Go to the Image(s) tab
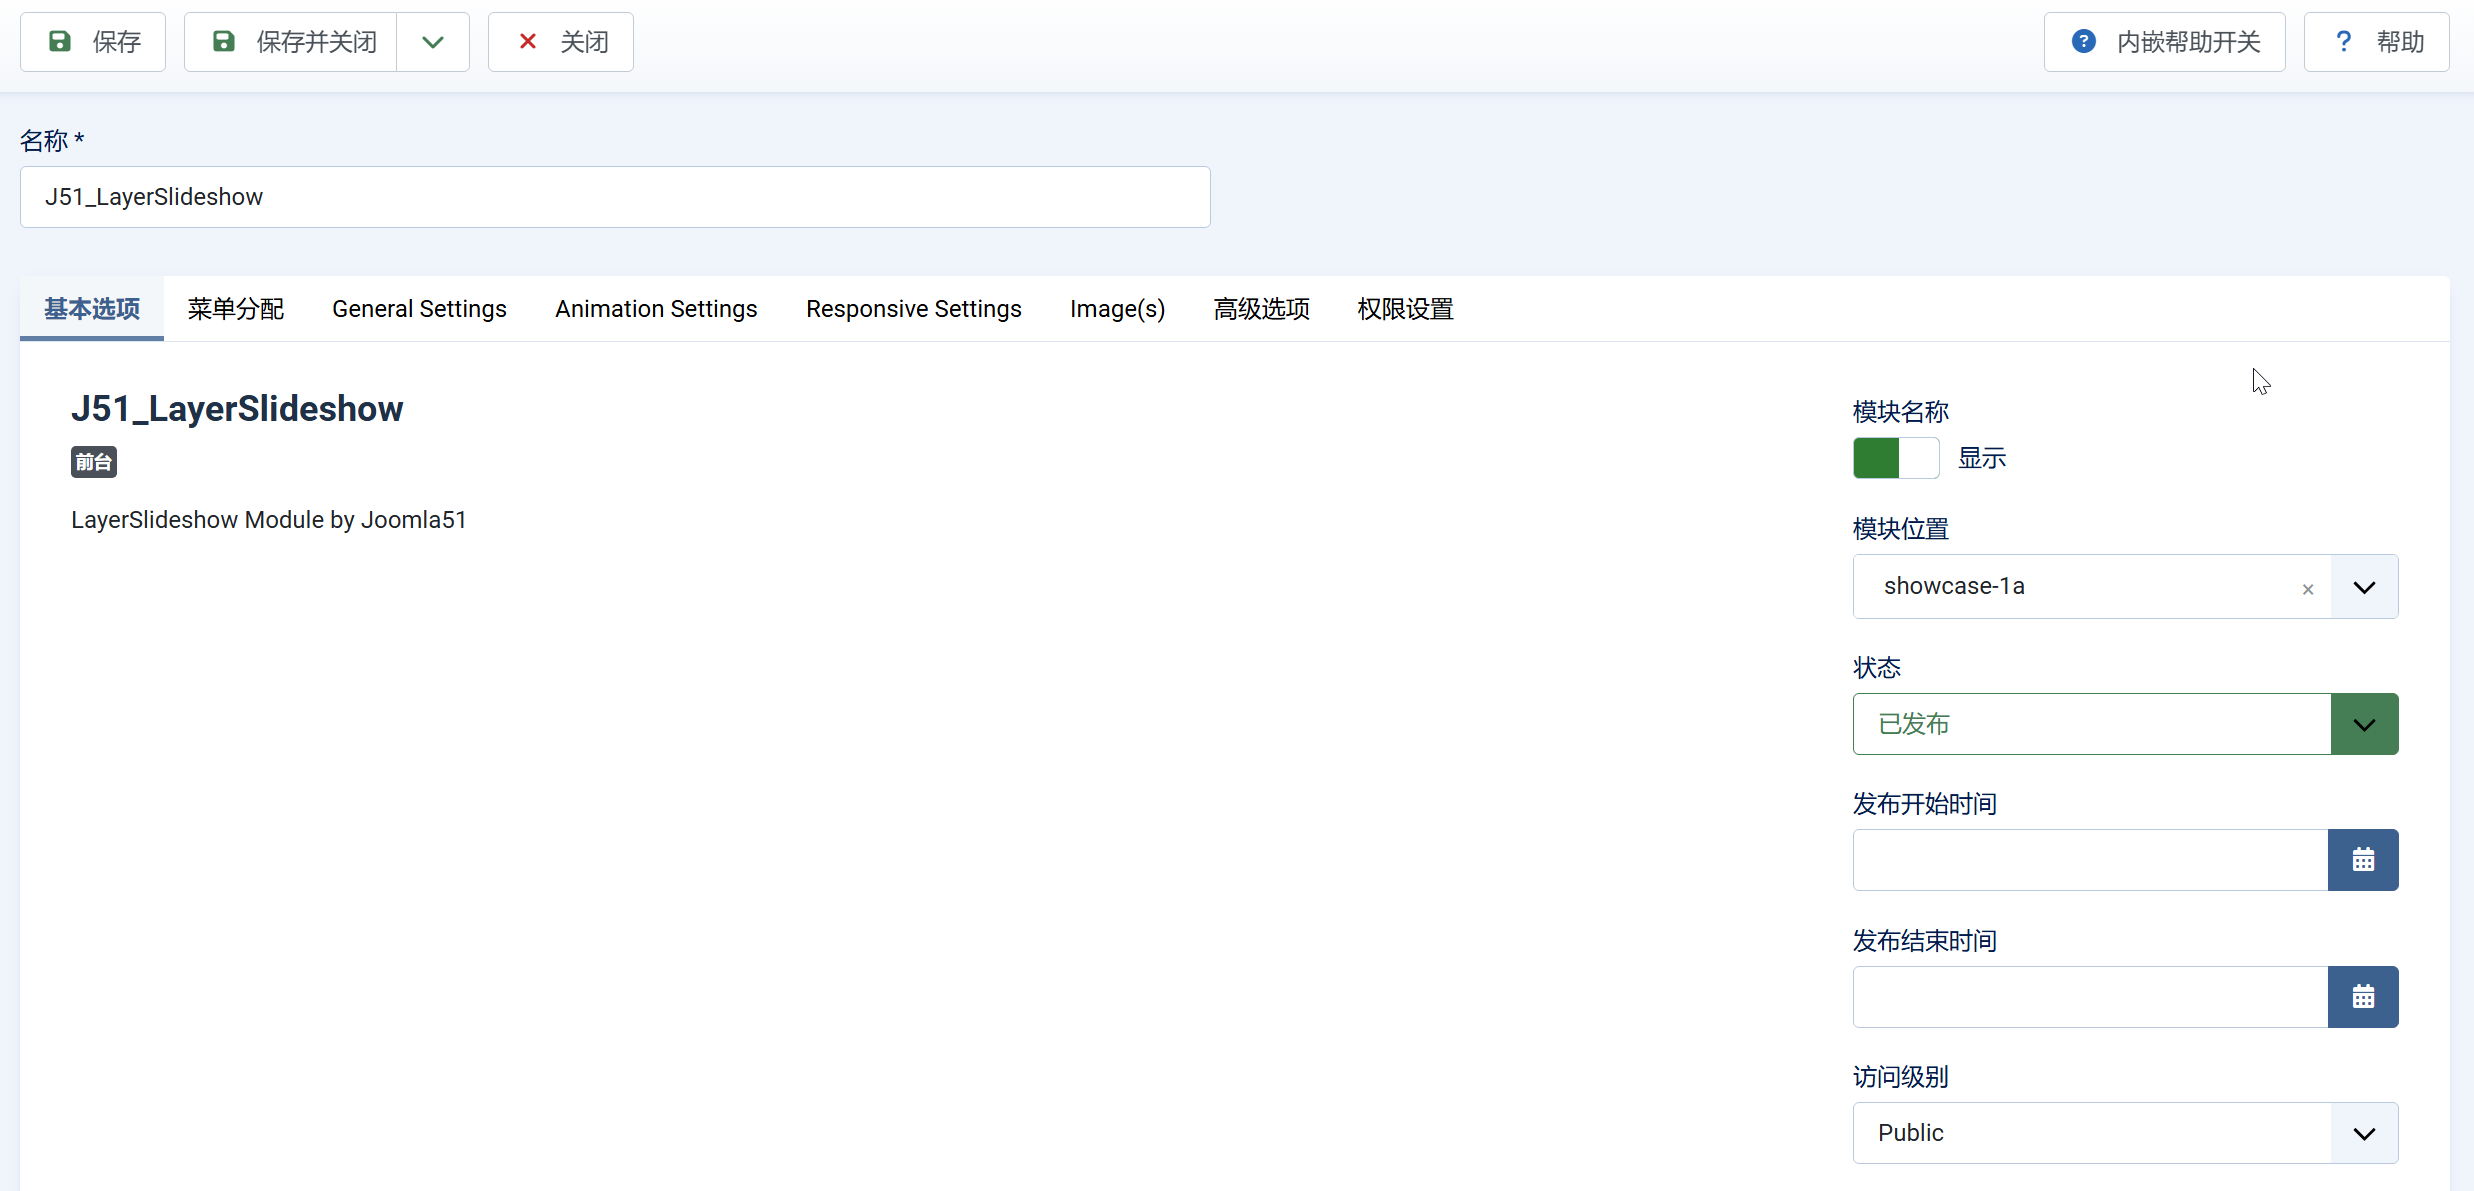This screenshot has height=1191, width=2474. [x=1117, y=309]
